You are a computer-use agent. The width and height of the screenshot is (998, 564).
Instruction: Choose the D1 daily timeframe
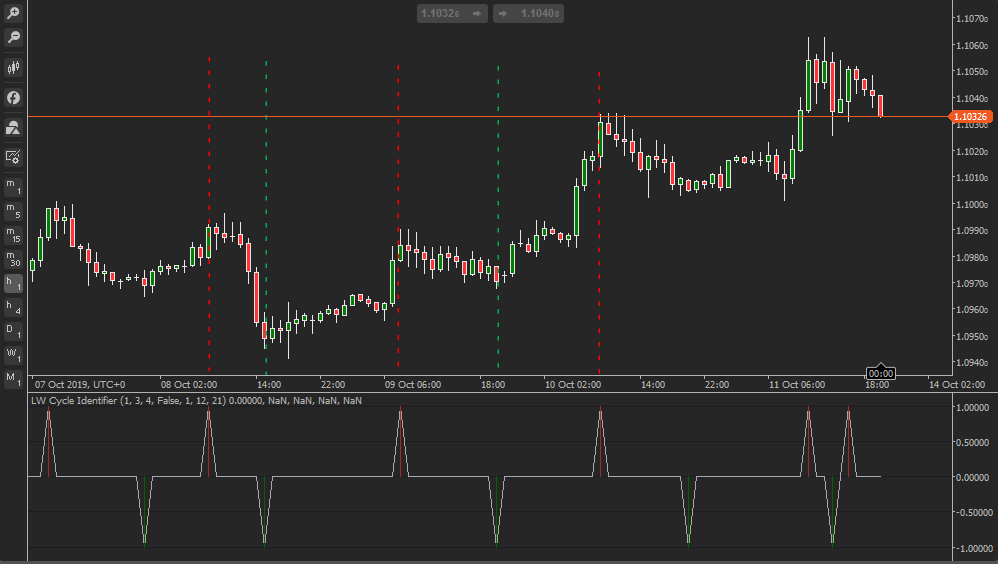point(13,331)
